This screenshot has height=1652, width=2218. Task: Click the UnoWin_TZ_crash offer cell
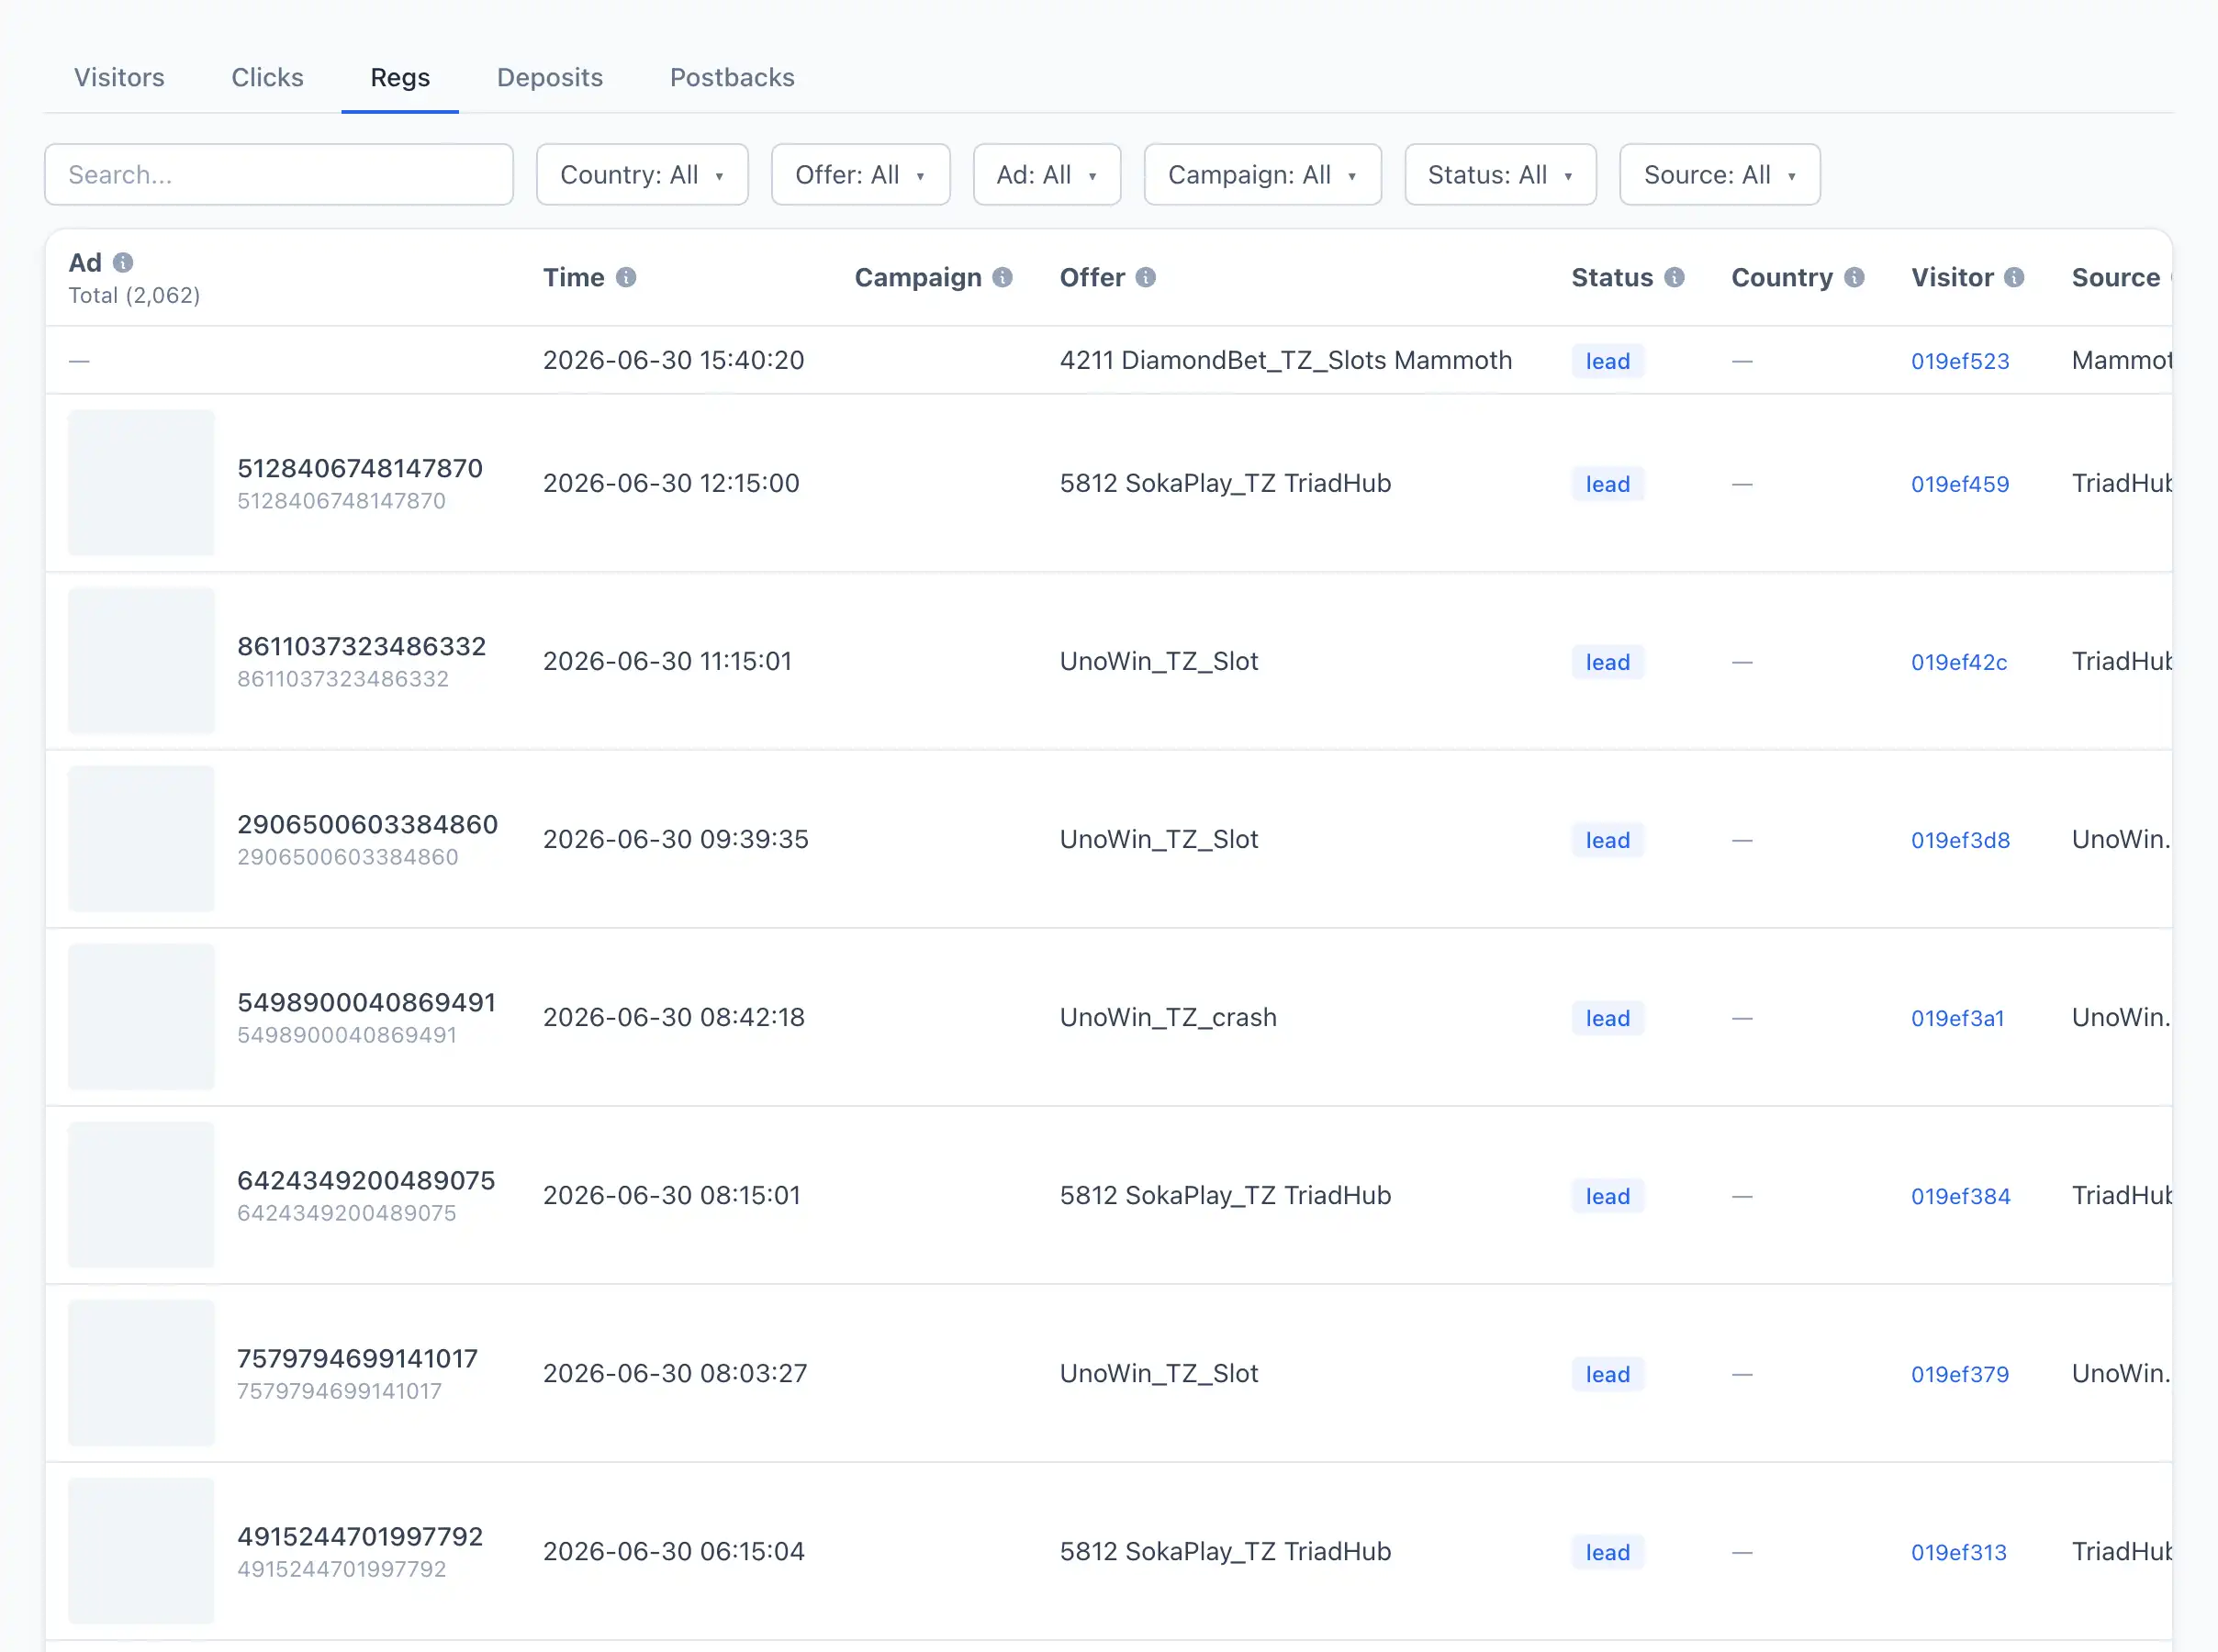(x=1168, y=1017)
